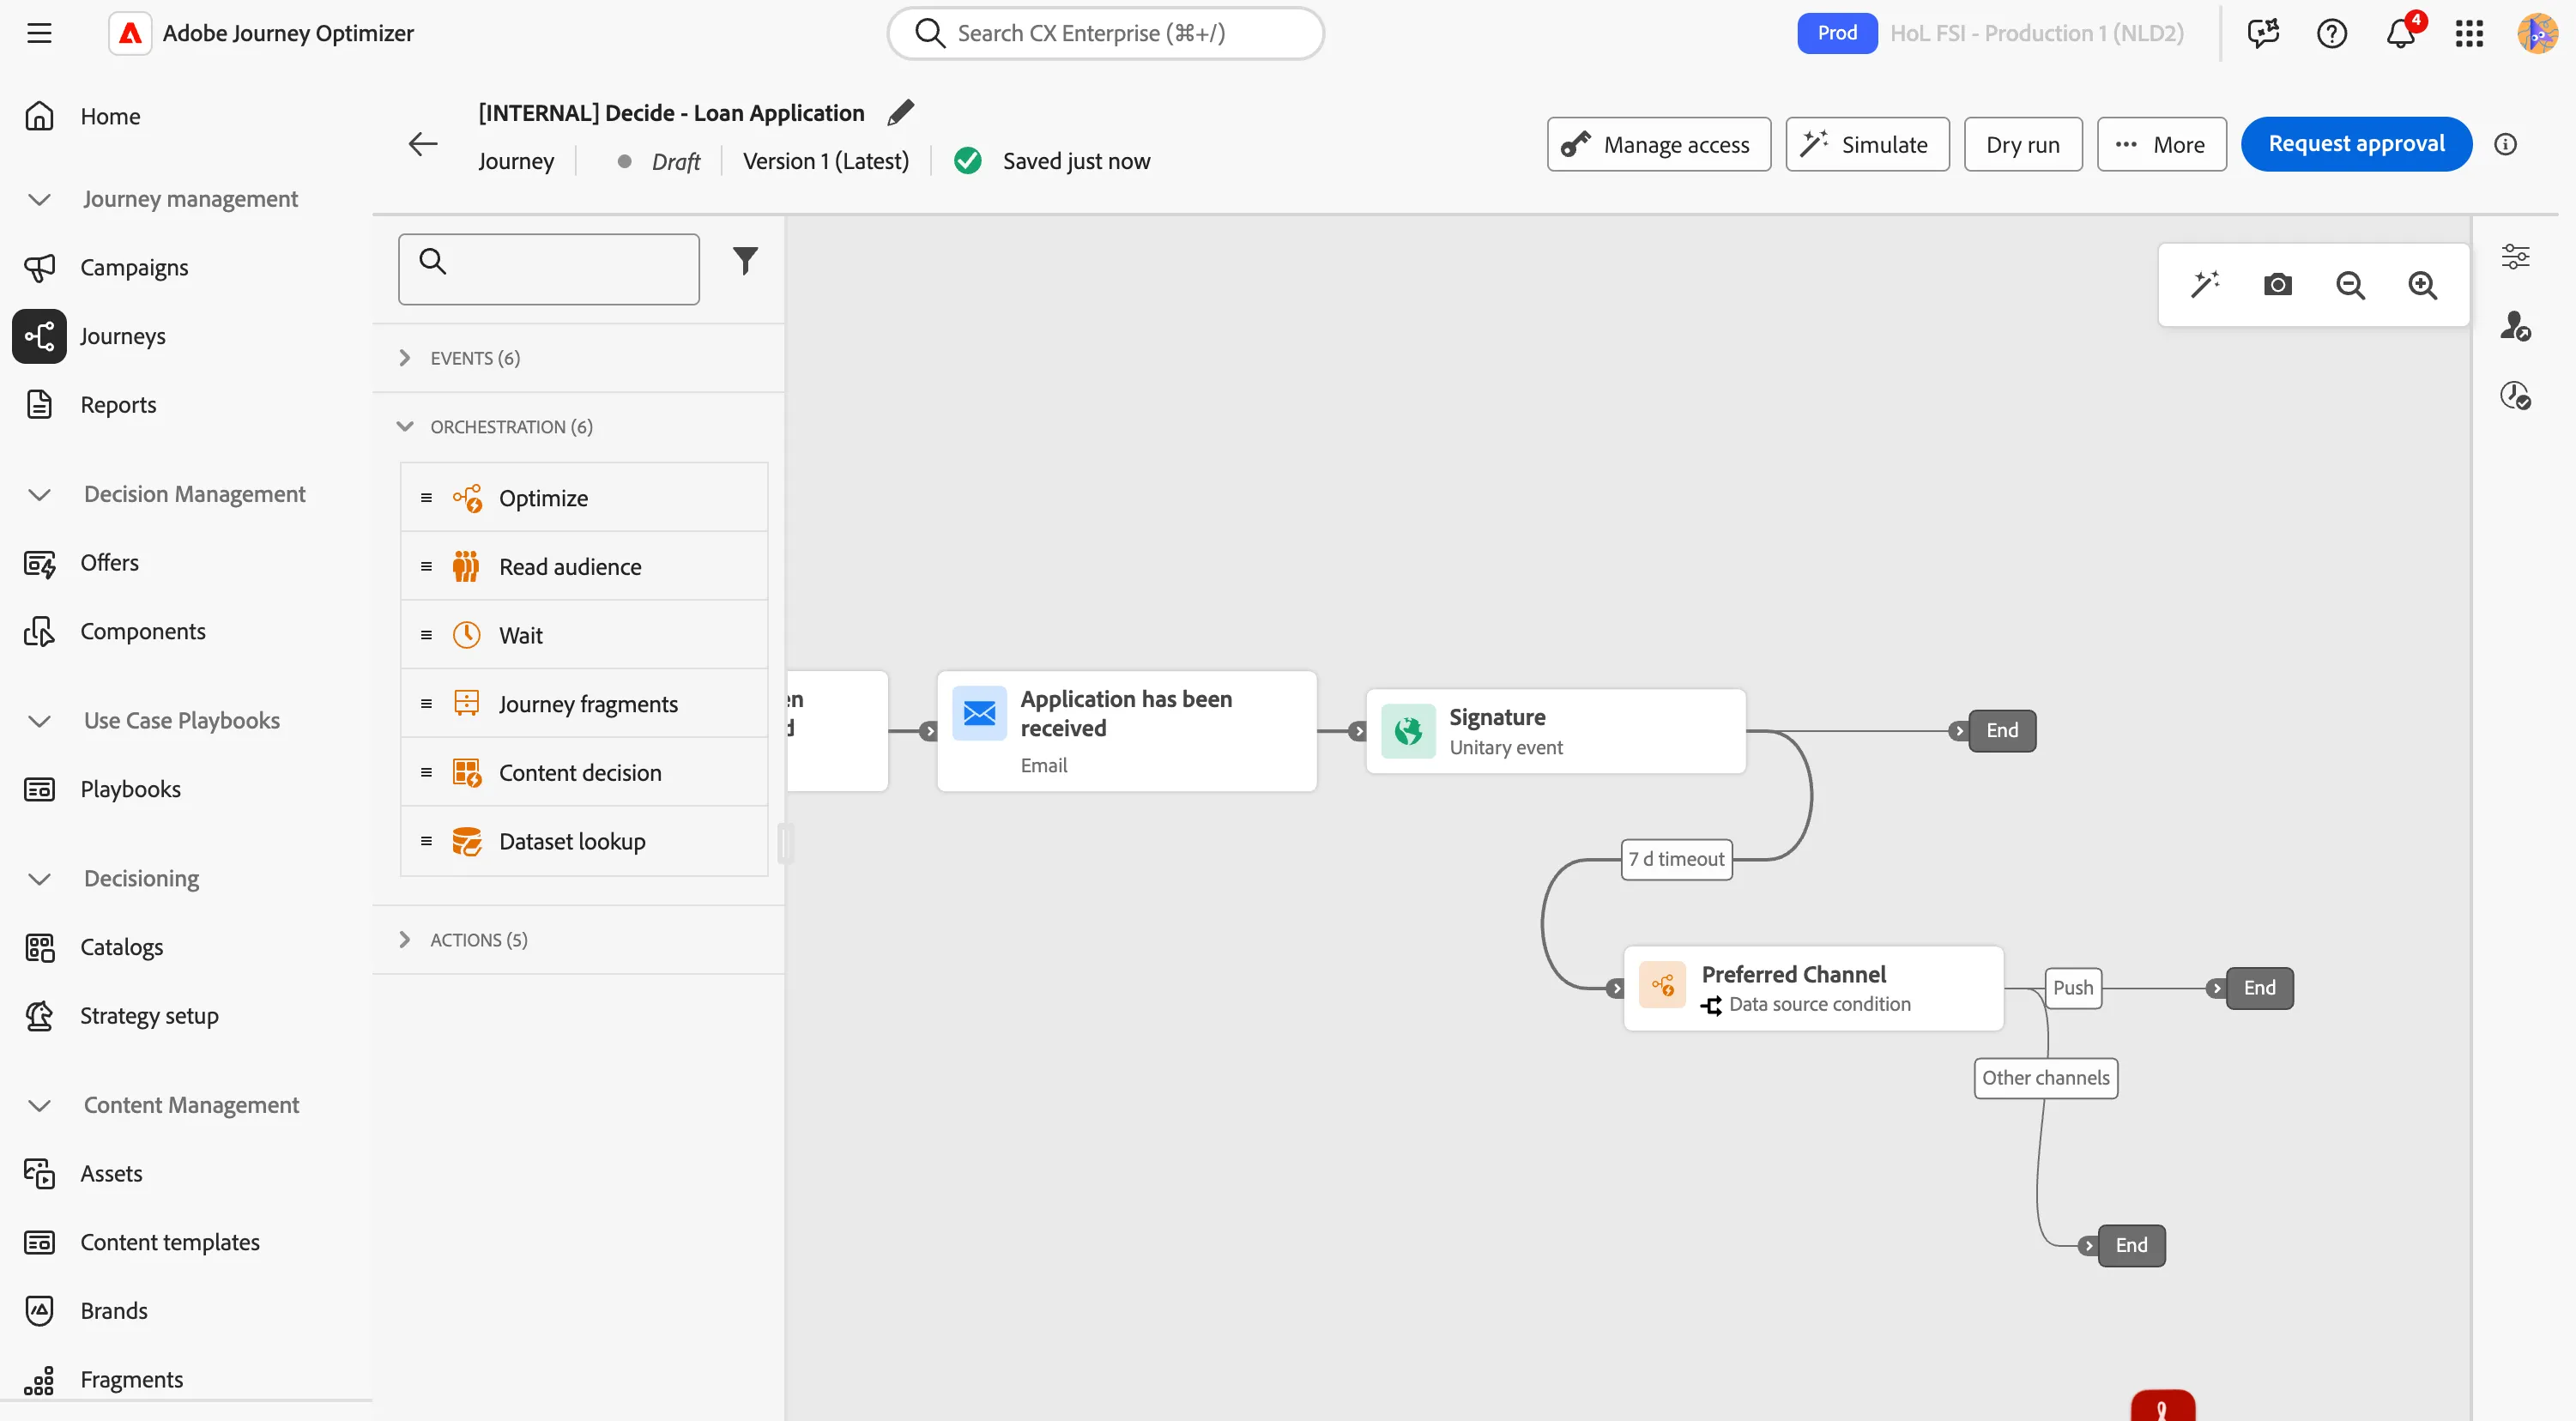Open the help question mark icon
The width and height of the screenshot is (2576, 1421).
click(2331, 33)
